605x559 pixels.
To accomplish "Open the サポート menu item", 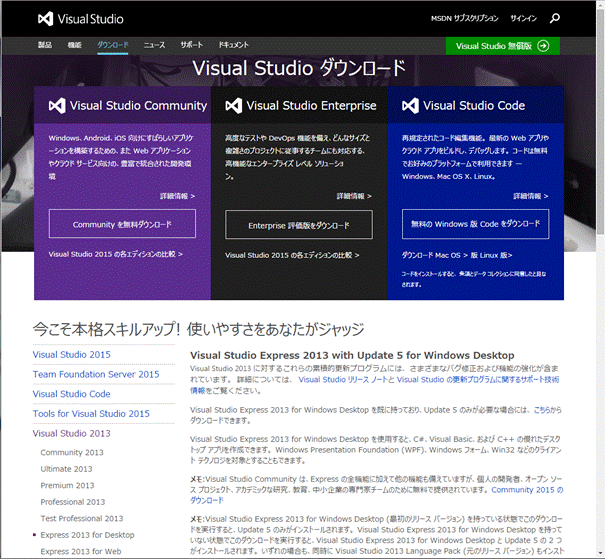I will (x=192, y=45).
